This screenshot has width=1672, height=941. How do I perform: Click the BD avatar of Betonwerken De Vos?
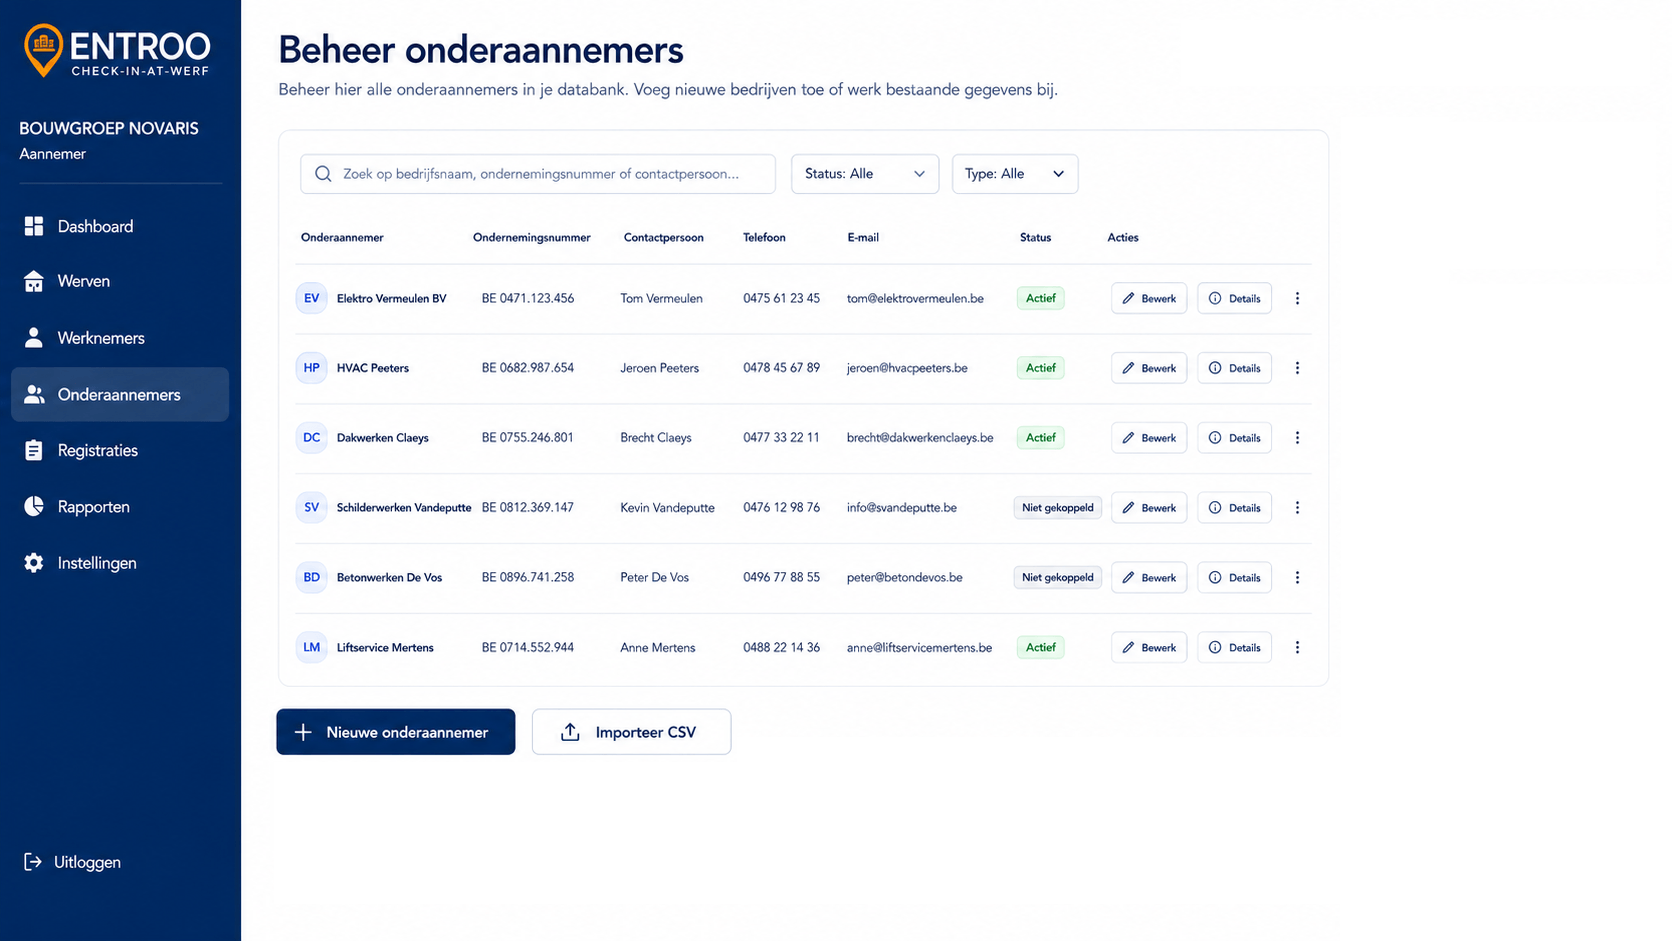[311, 578]
